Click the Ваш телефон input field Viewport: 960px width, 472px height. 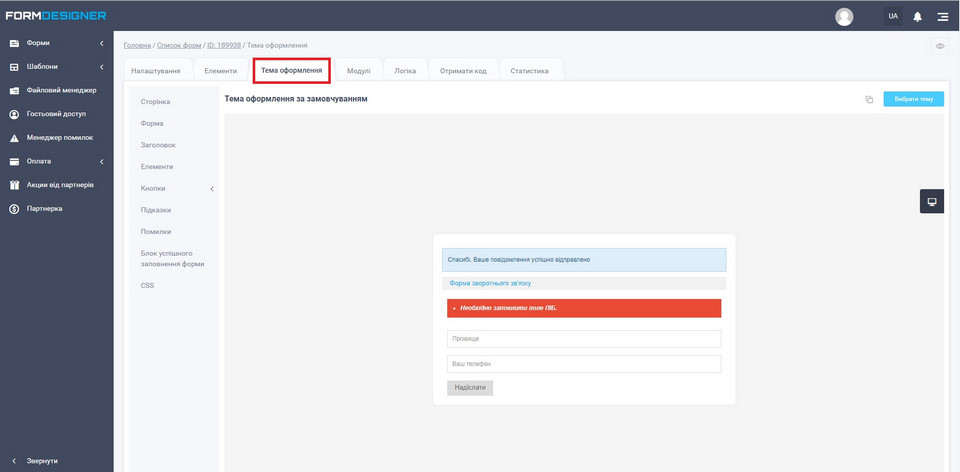[x=584, y=364]
